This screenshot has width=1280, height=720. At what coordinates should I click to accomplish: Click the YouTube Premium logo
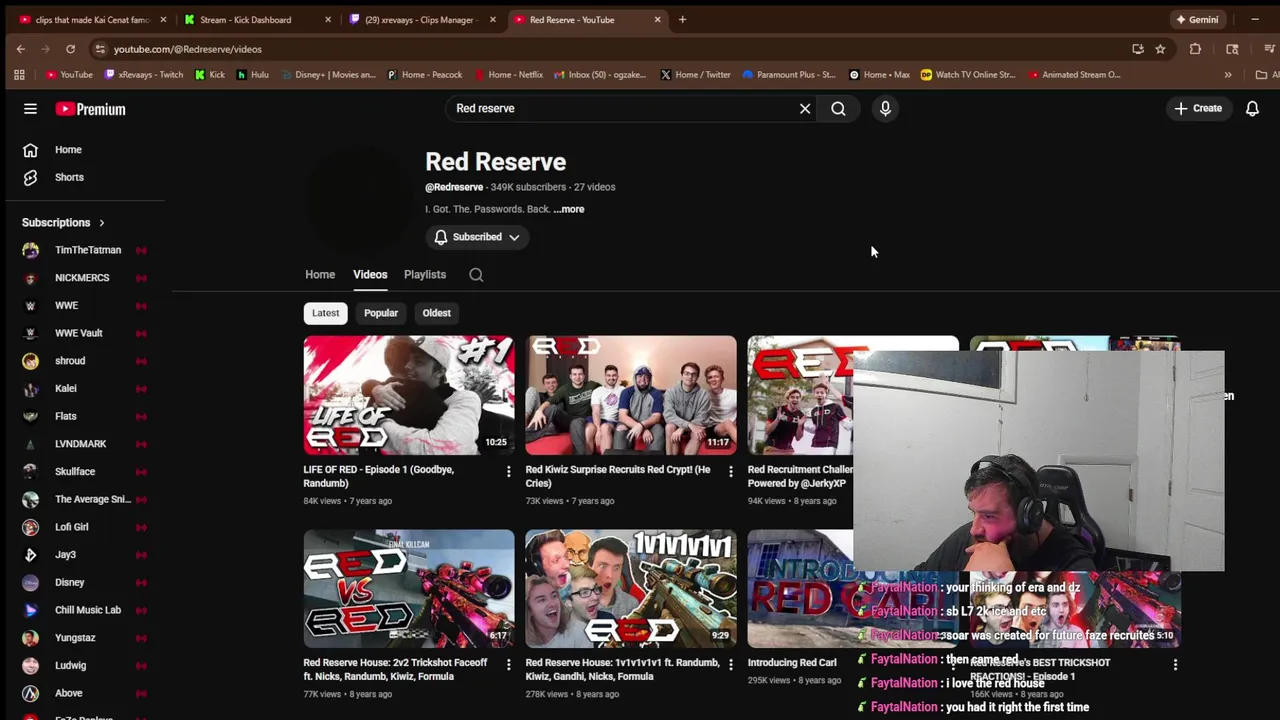[x=90, y=109]
